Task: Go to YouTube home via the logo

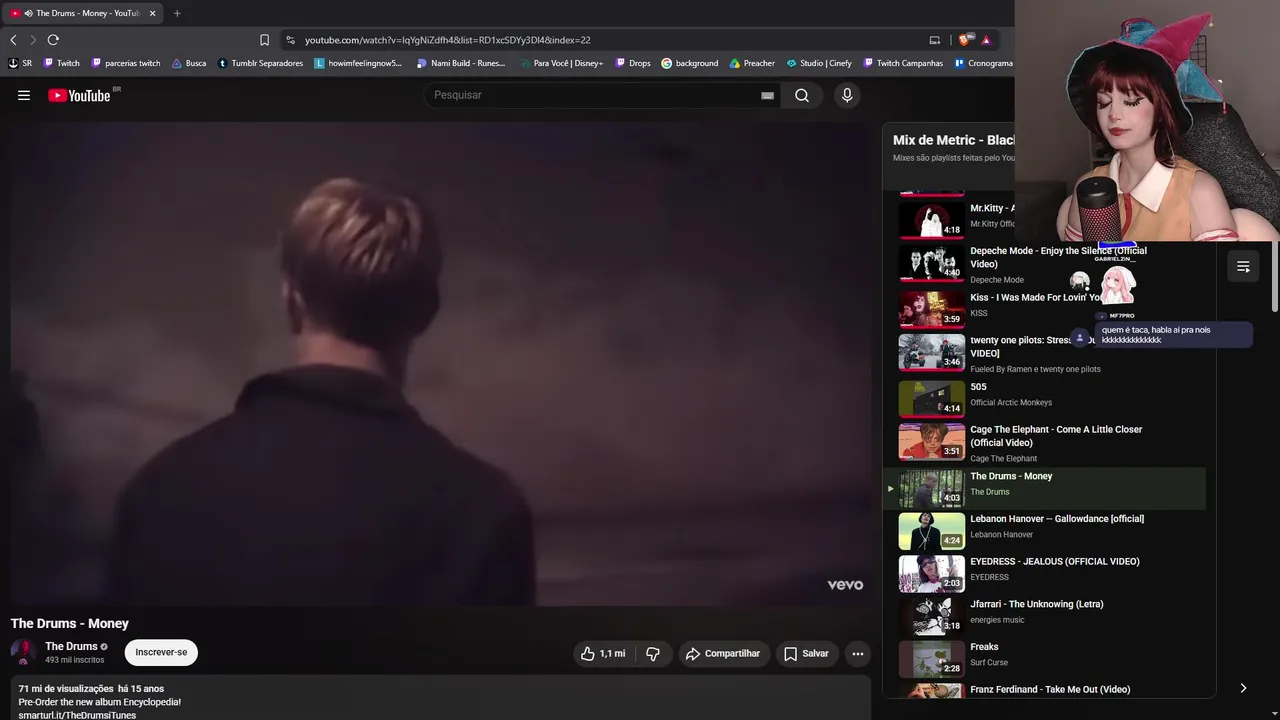Action: [x=79, y=95]
